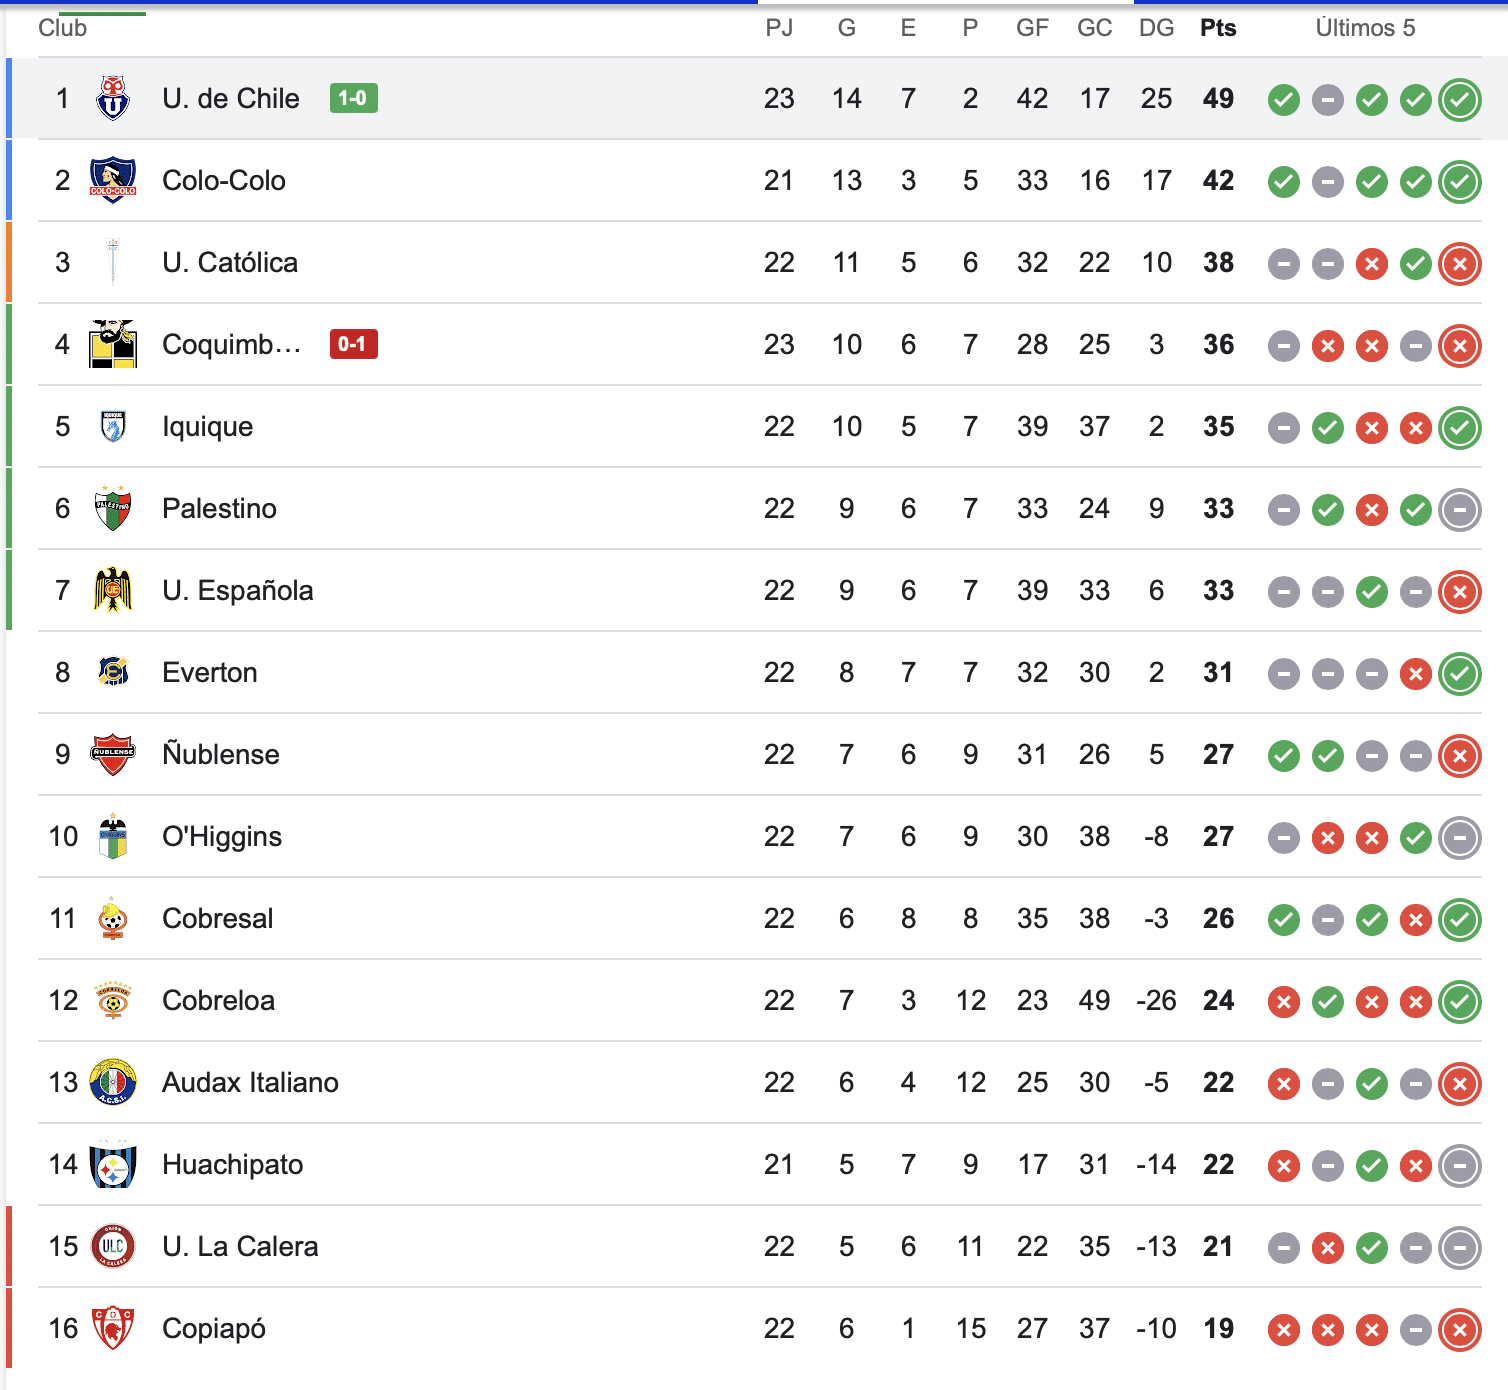Open the U. Católica team page

pyautogui.click(x=230, y=263)
